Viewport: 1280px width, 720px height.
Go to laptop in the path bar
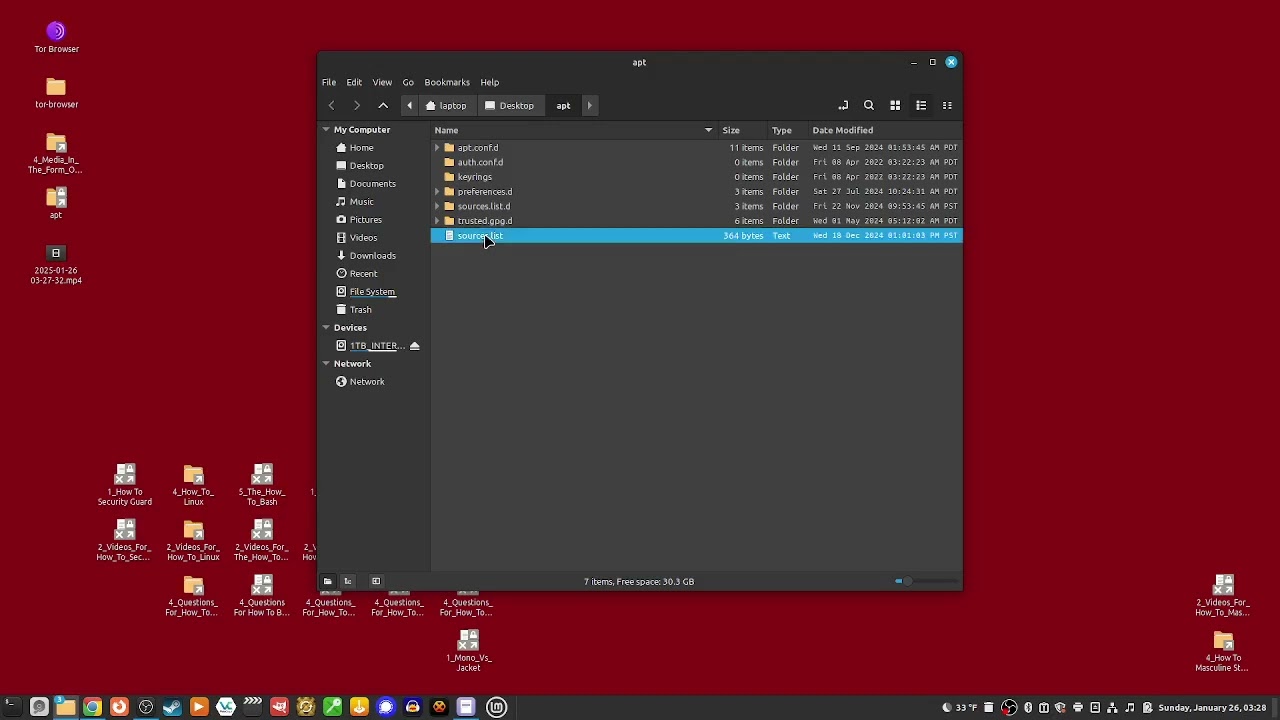coord(446,105)
